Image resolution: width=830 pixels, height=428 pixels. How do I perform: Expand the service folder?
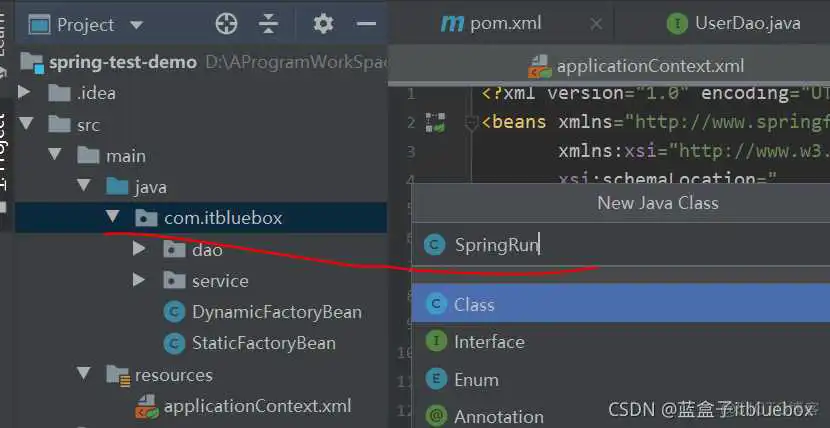tap(139, 281)
